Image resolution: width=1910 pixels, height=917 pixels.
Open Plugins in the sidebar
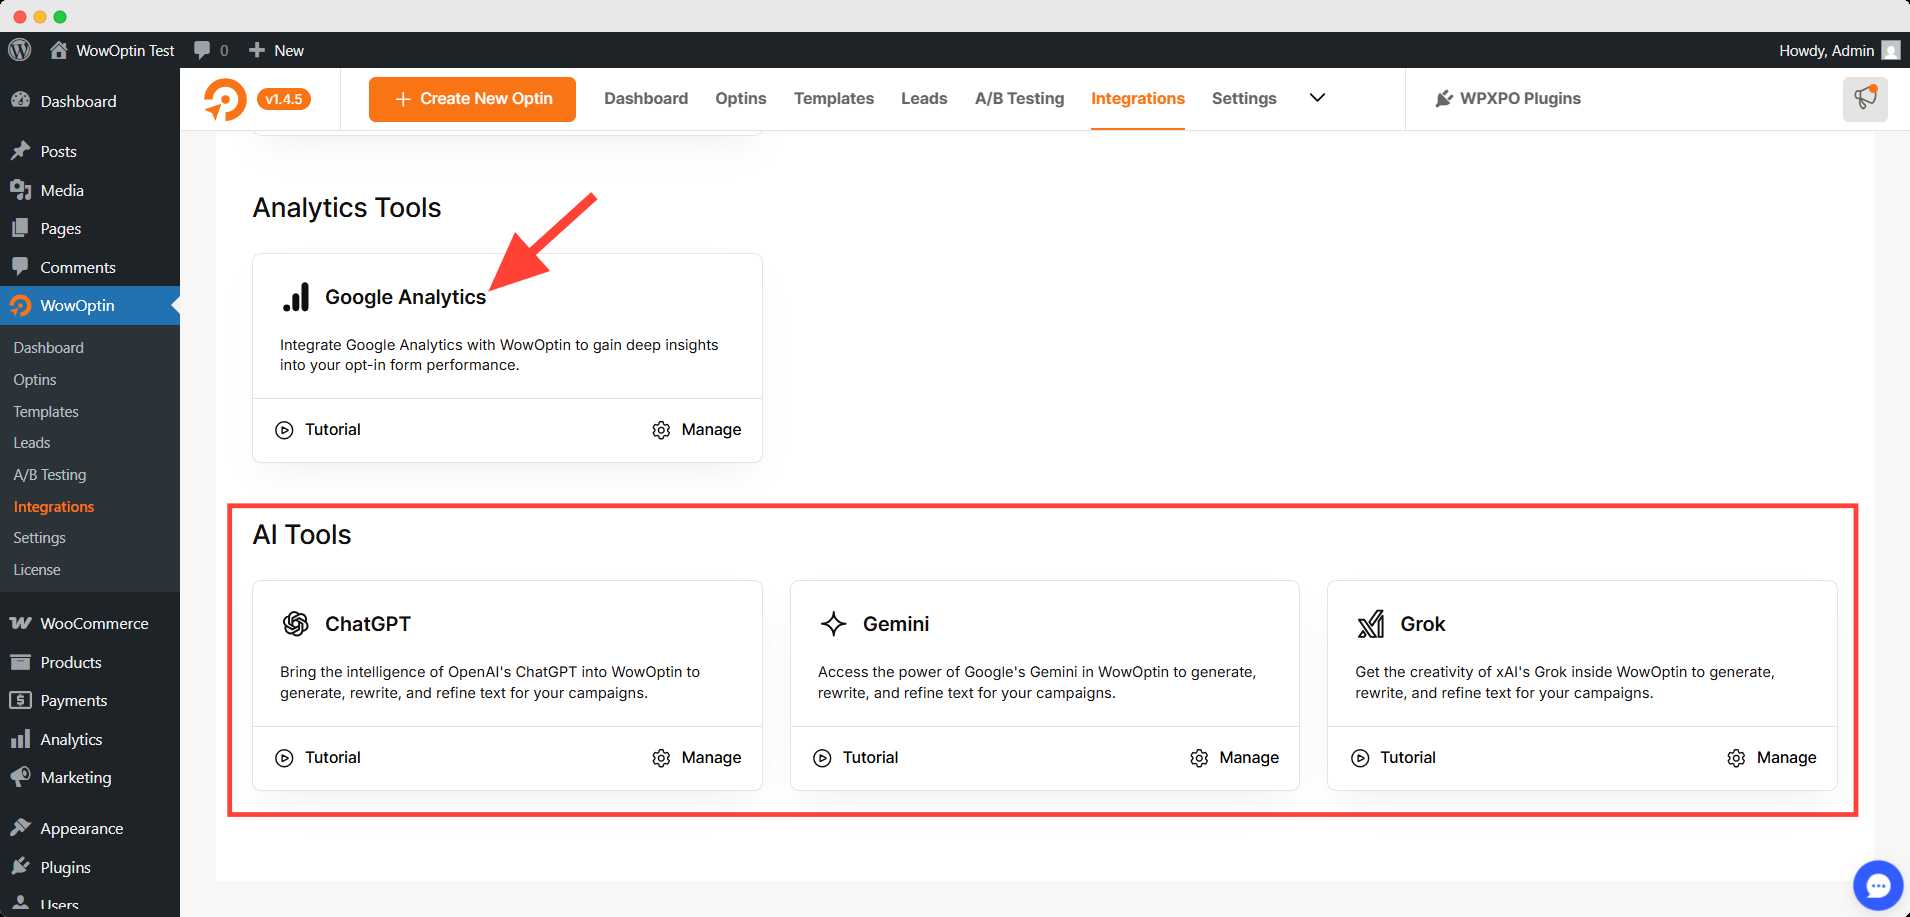point(90,867)
